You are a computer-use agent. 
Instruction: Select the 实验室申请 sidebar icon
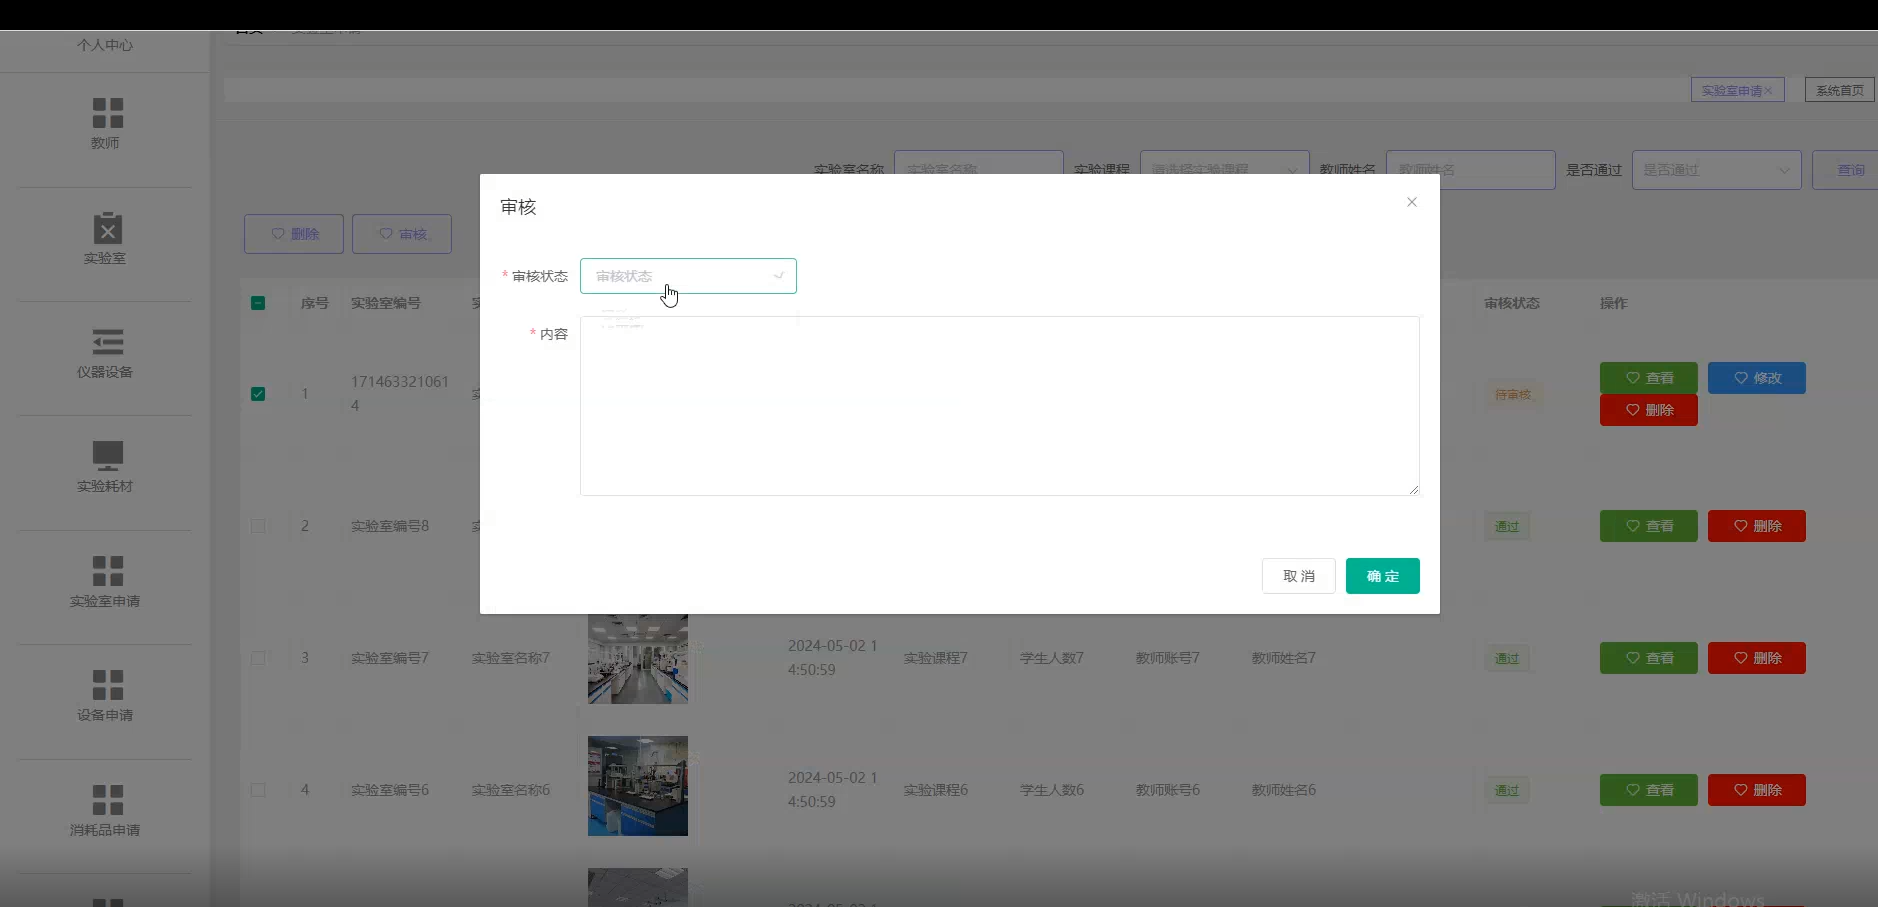106,582
